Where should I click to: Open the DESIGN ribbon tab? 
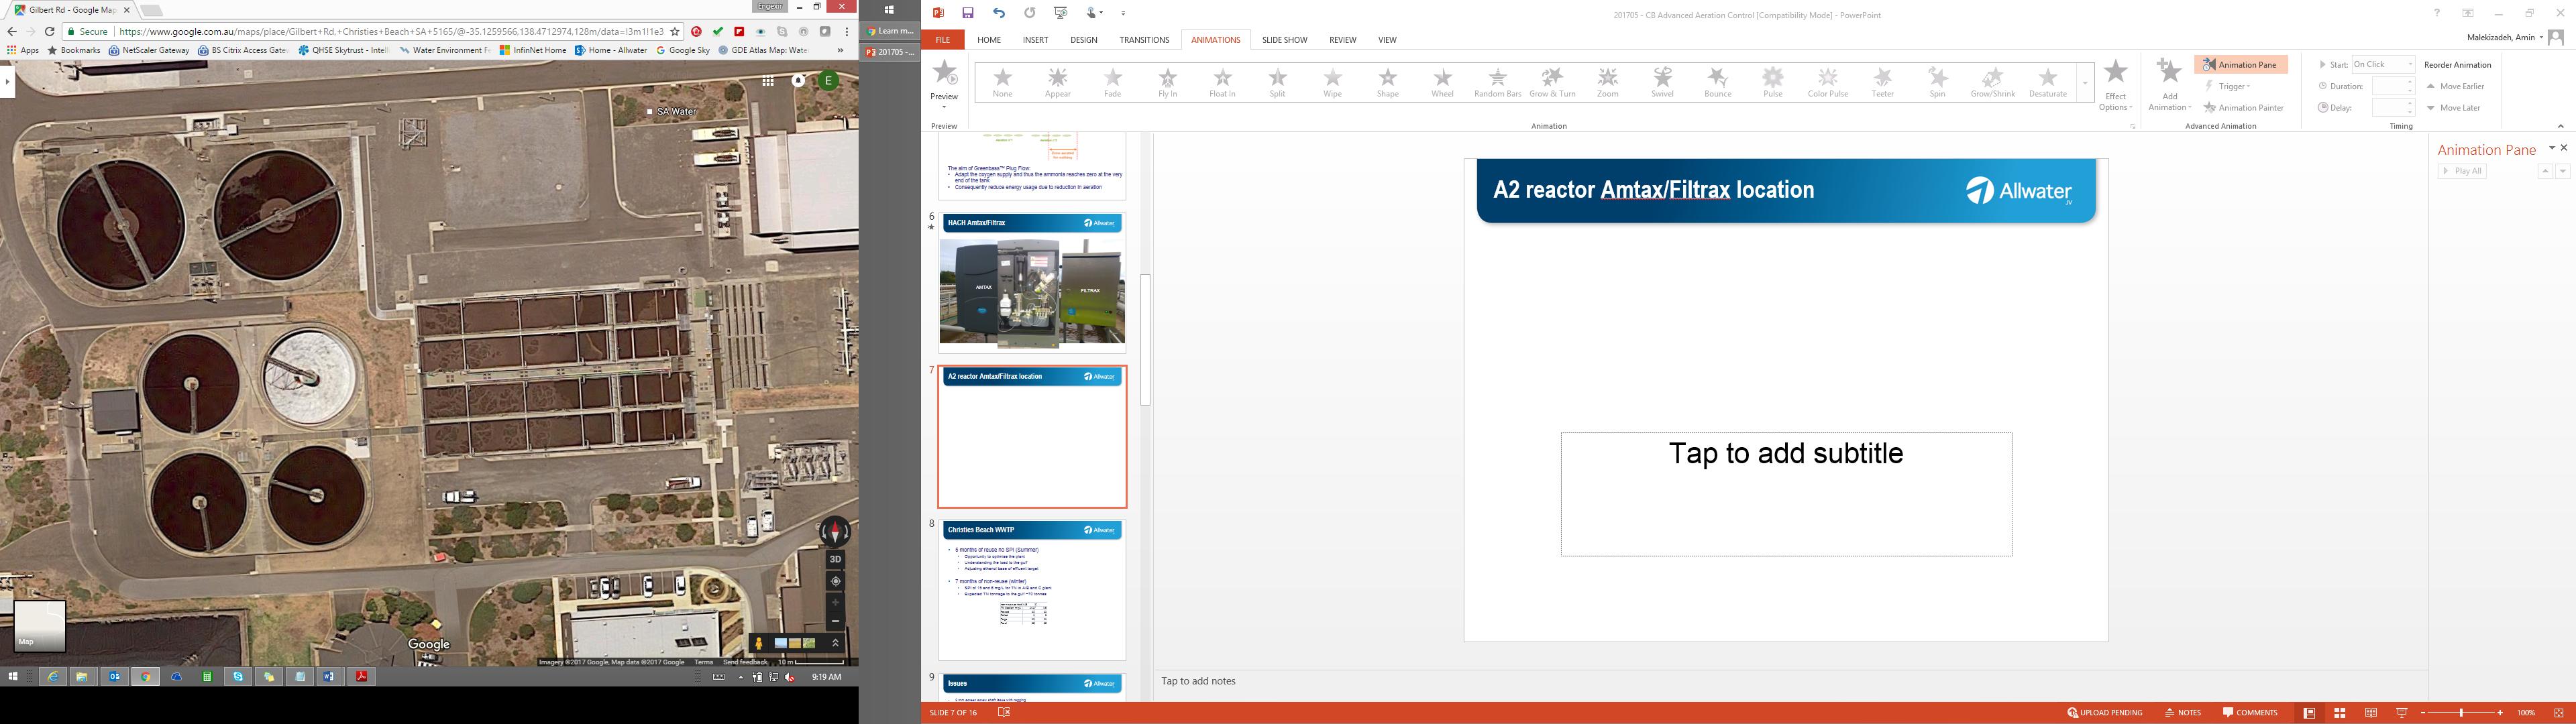click(x=1083, y=40)
